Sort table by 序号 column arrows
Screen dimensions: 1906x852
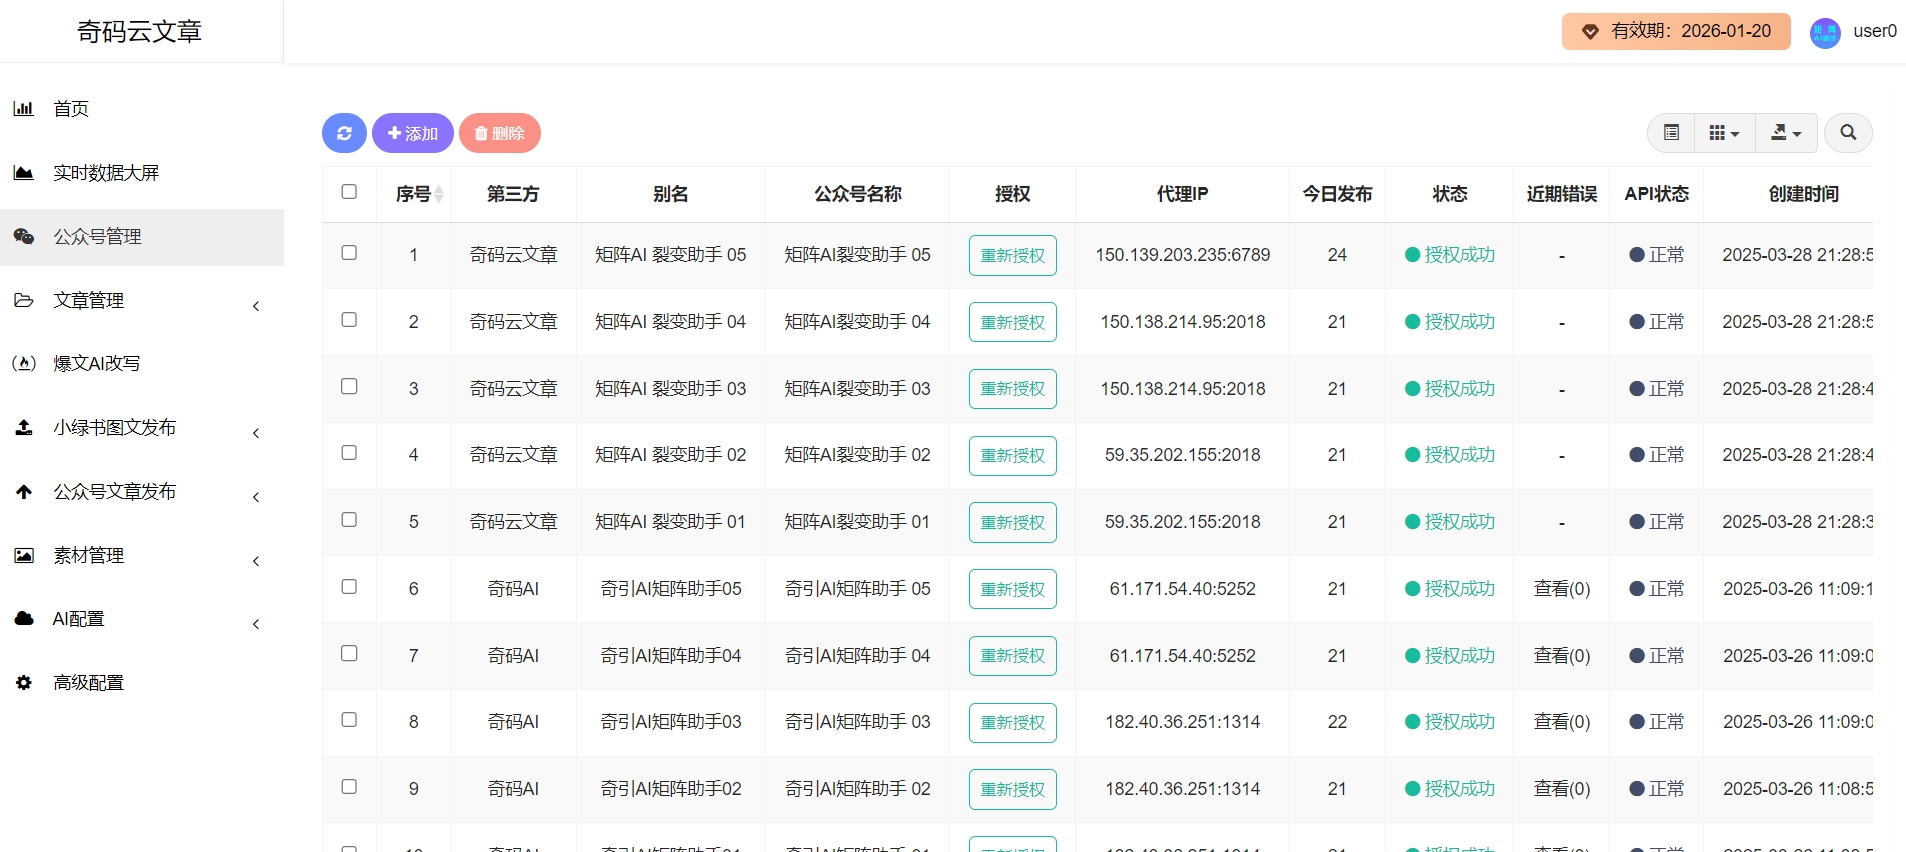(438, 194)
